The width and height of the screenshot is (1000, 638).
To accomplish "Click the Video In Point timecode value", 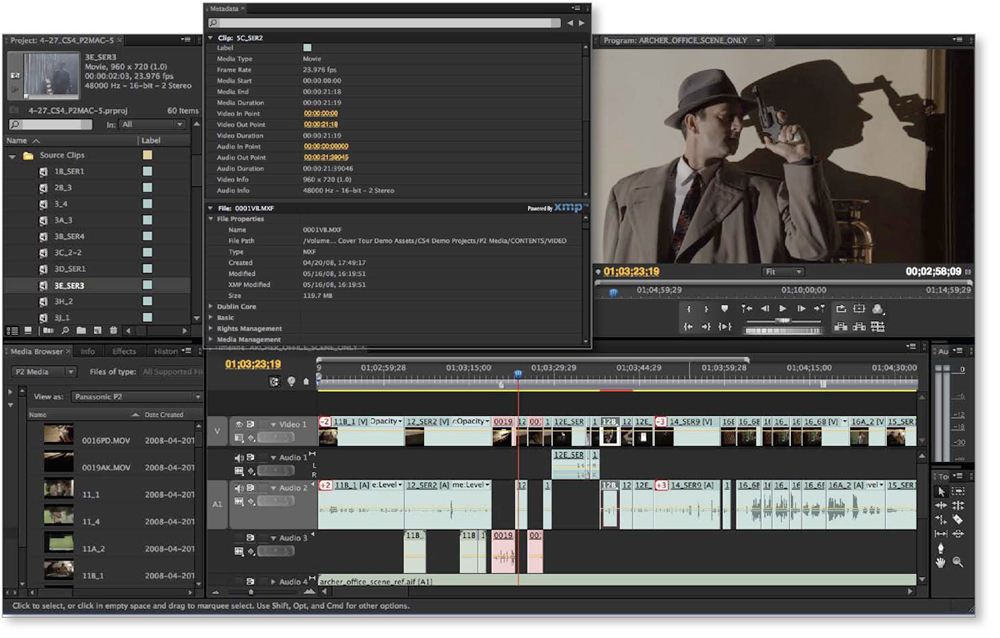I will pyautogui.click(x=320, y=114).
